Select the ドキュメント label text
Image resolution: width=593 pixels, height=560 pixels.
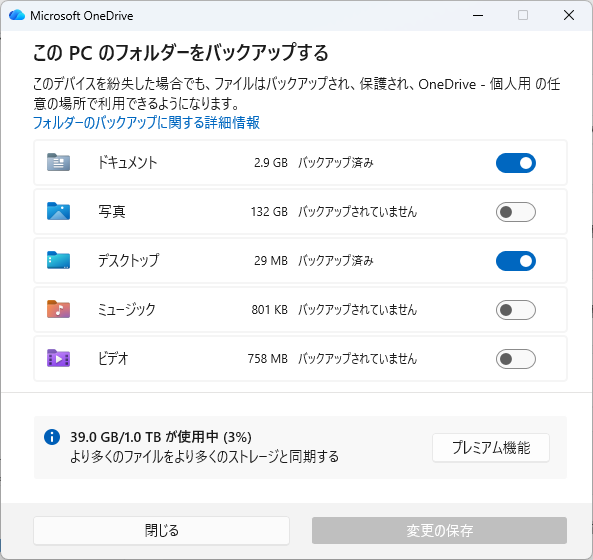(x=127, y=163)
